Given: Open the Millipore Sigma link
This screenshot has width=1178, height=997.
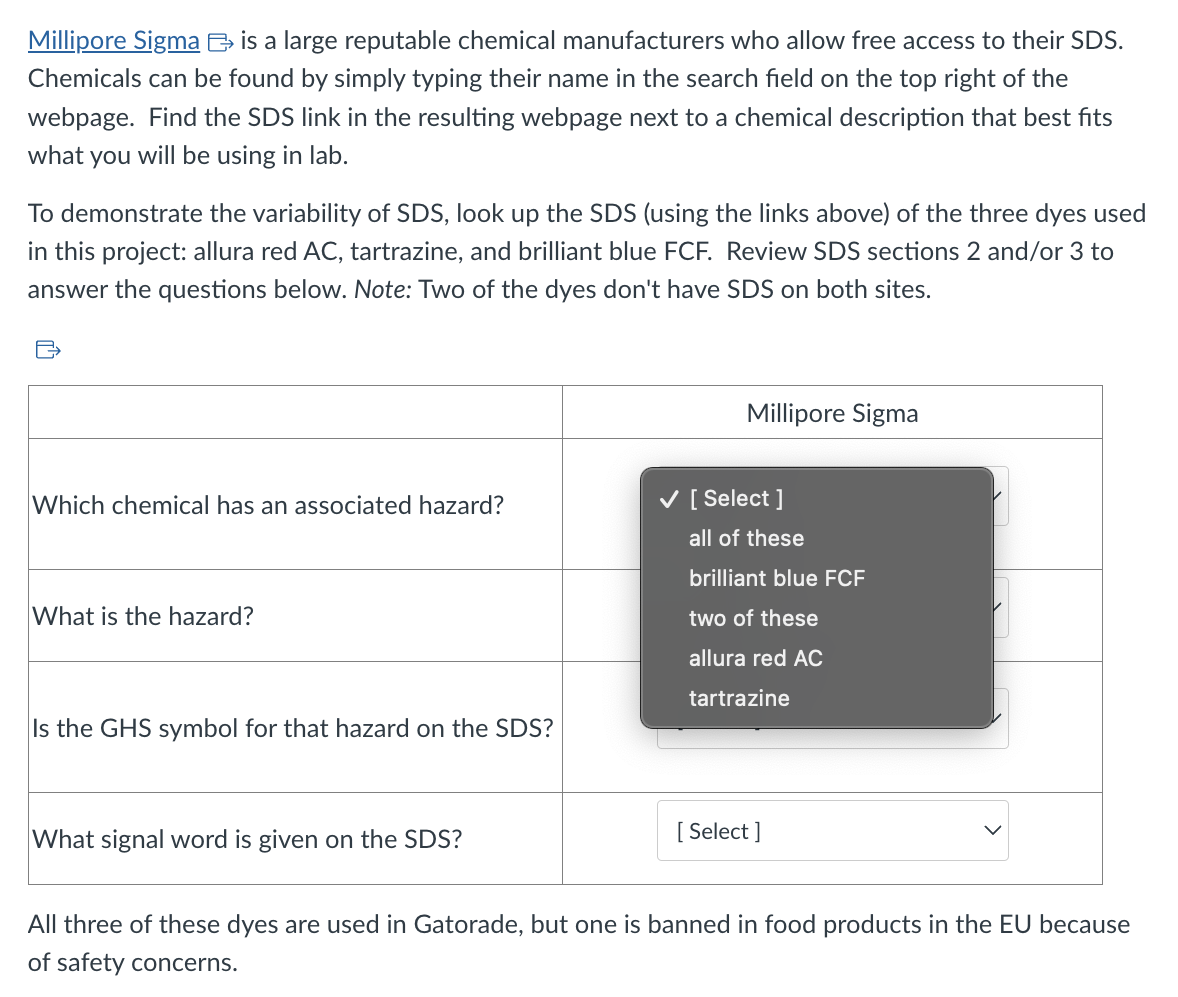Looking at the screenshot, I should pos(113,41).
